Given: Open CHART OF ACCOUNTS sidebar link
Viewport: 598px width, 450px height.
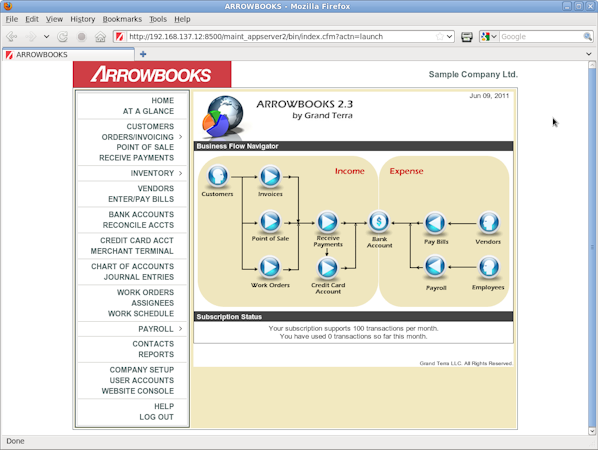Looking at the screenshot, I should pos(132,266).
